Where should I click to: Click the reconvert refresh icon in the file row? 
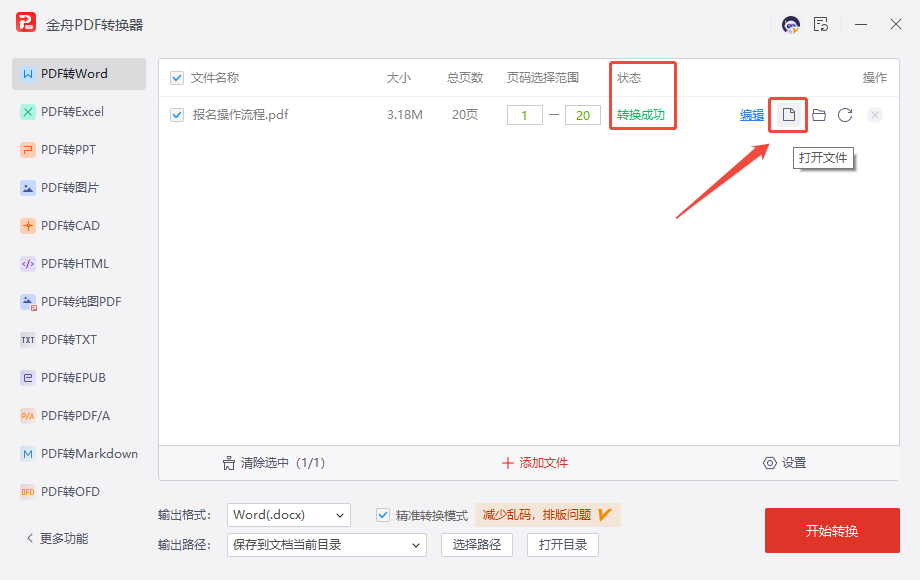(x=845, y=115)
